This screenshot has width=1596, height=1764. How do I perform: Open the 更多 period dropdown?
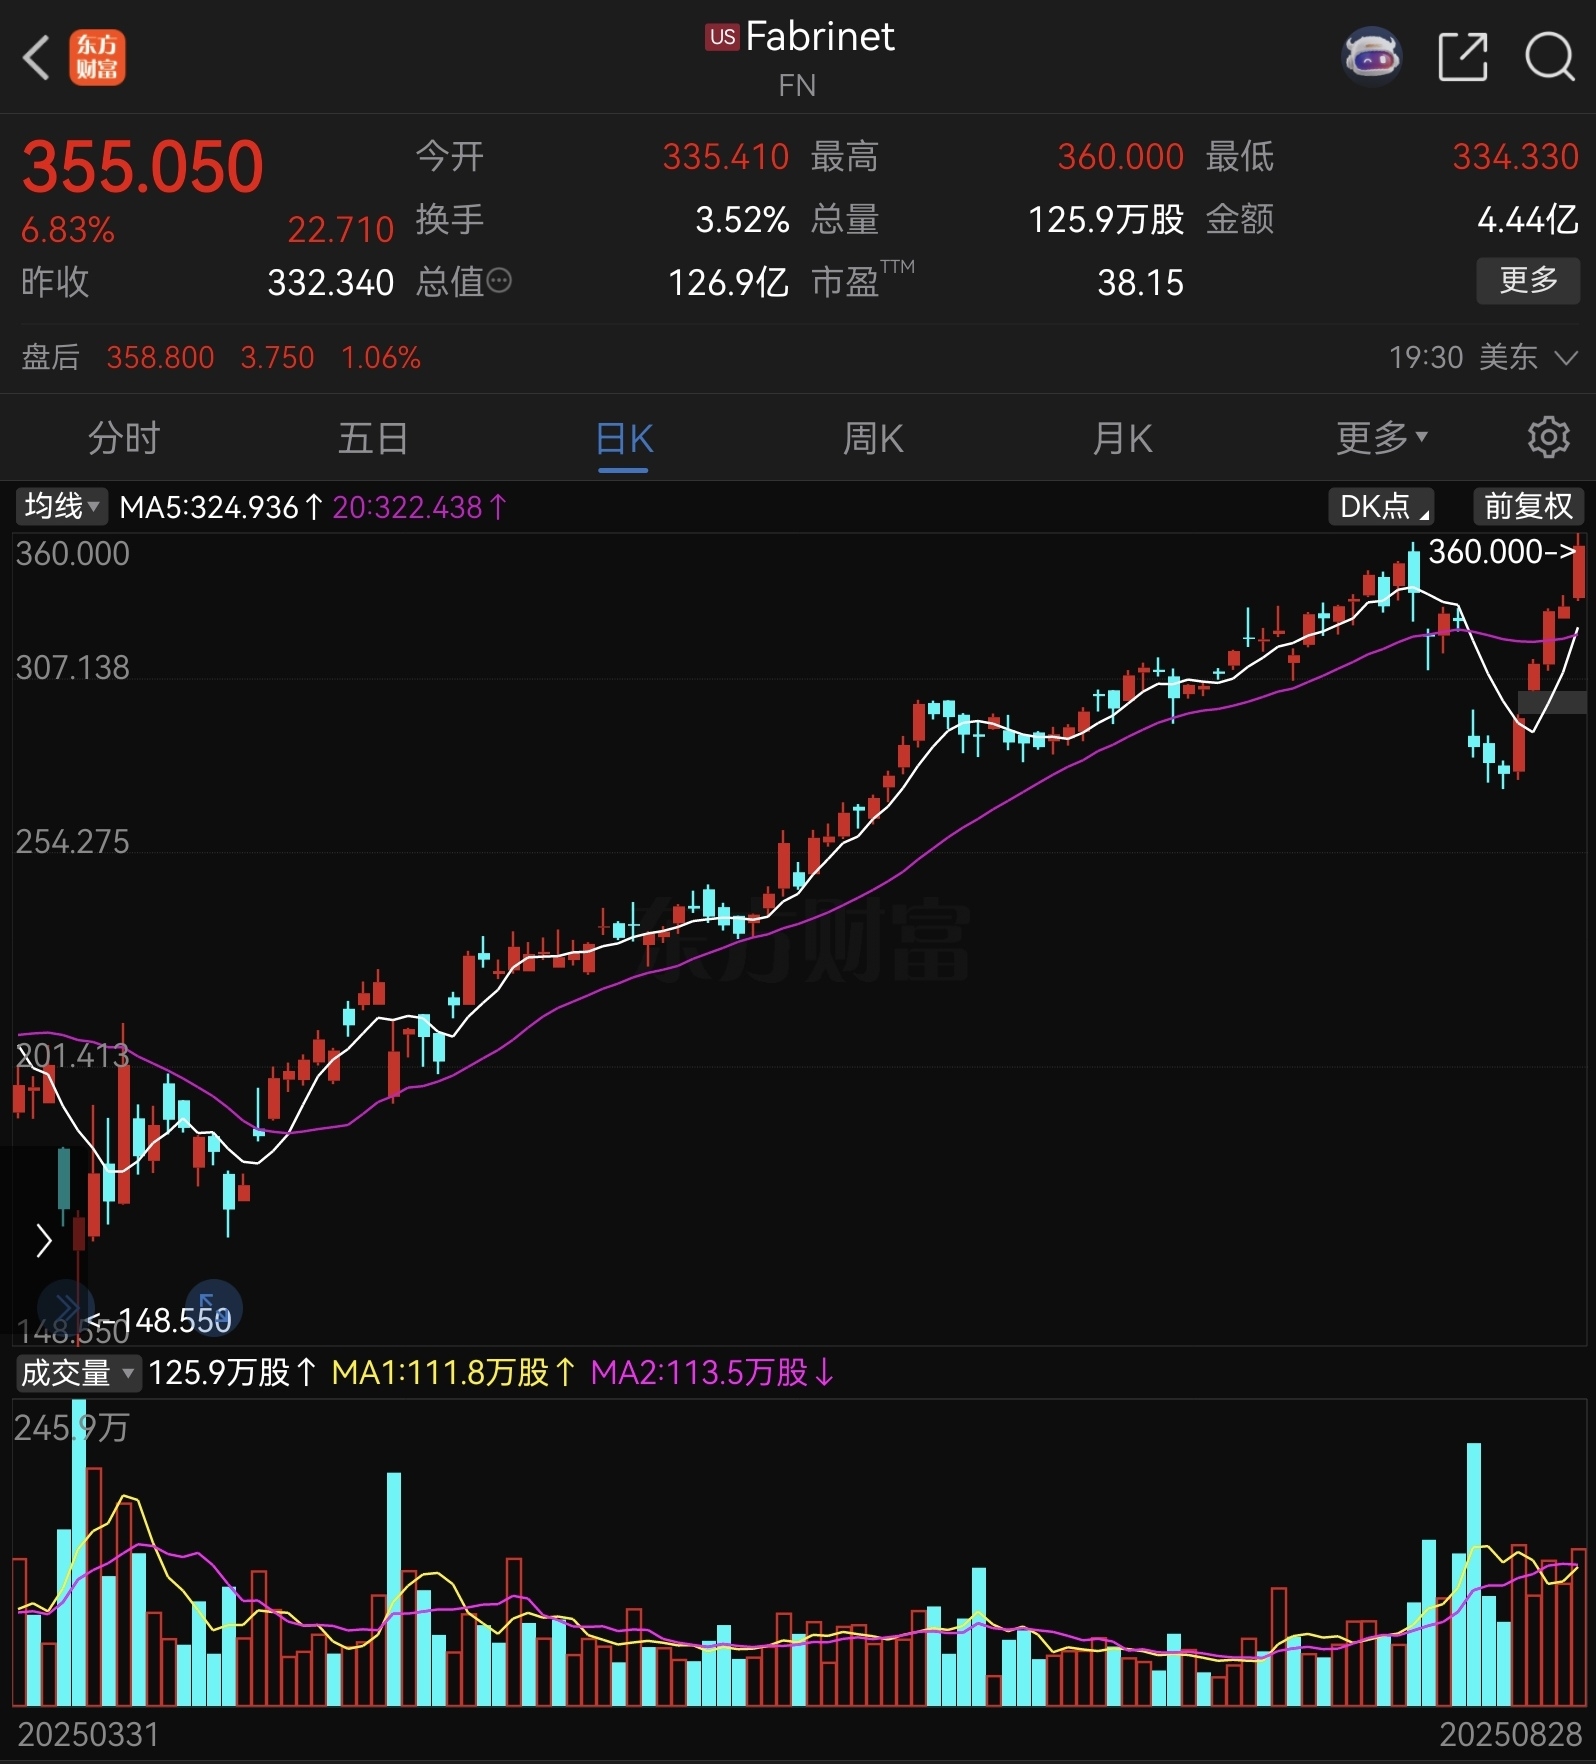[x=1382, y=438]
